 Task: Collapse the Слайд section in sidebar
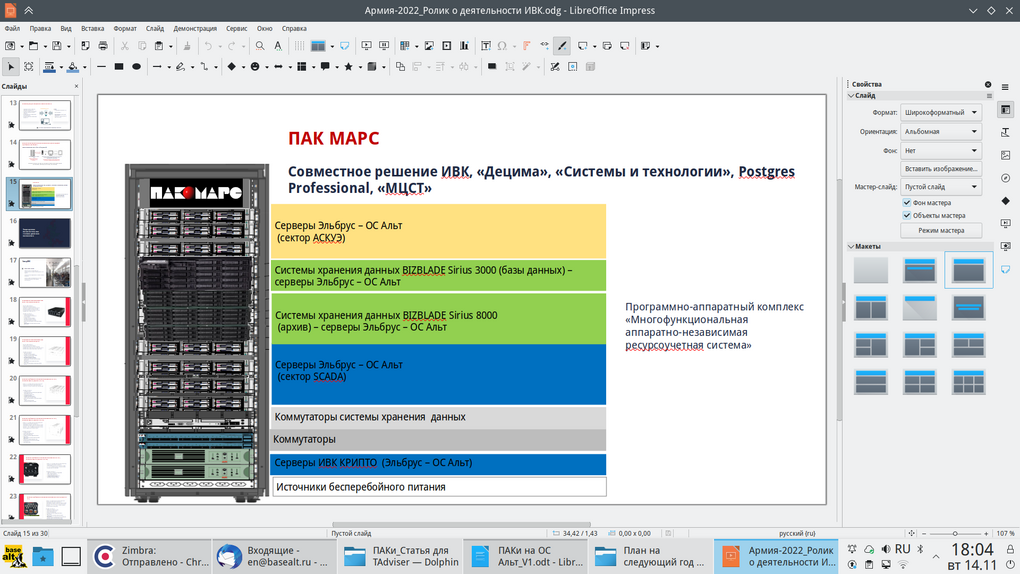point(851,96)
